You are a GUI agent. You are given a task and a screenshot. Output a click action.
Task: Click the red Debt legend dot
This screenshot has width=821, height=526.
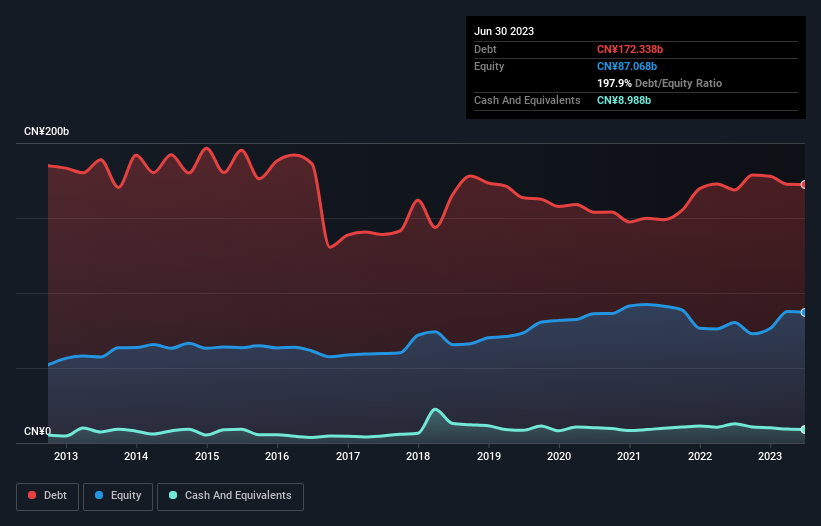pos(32,495)
